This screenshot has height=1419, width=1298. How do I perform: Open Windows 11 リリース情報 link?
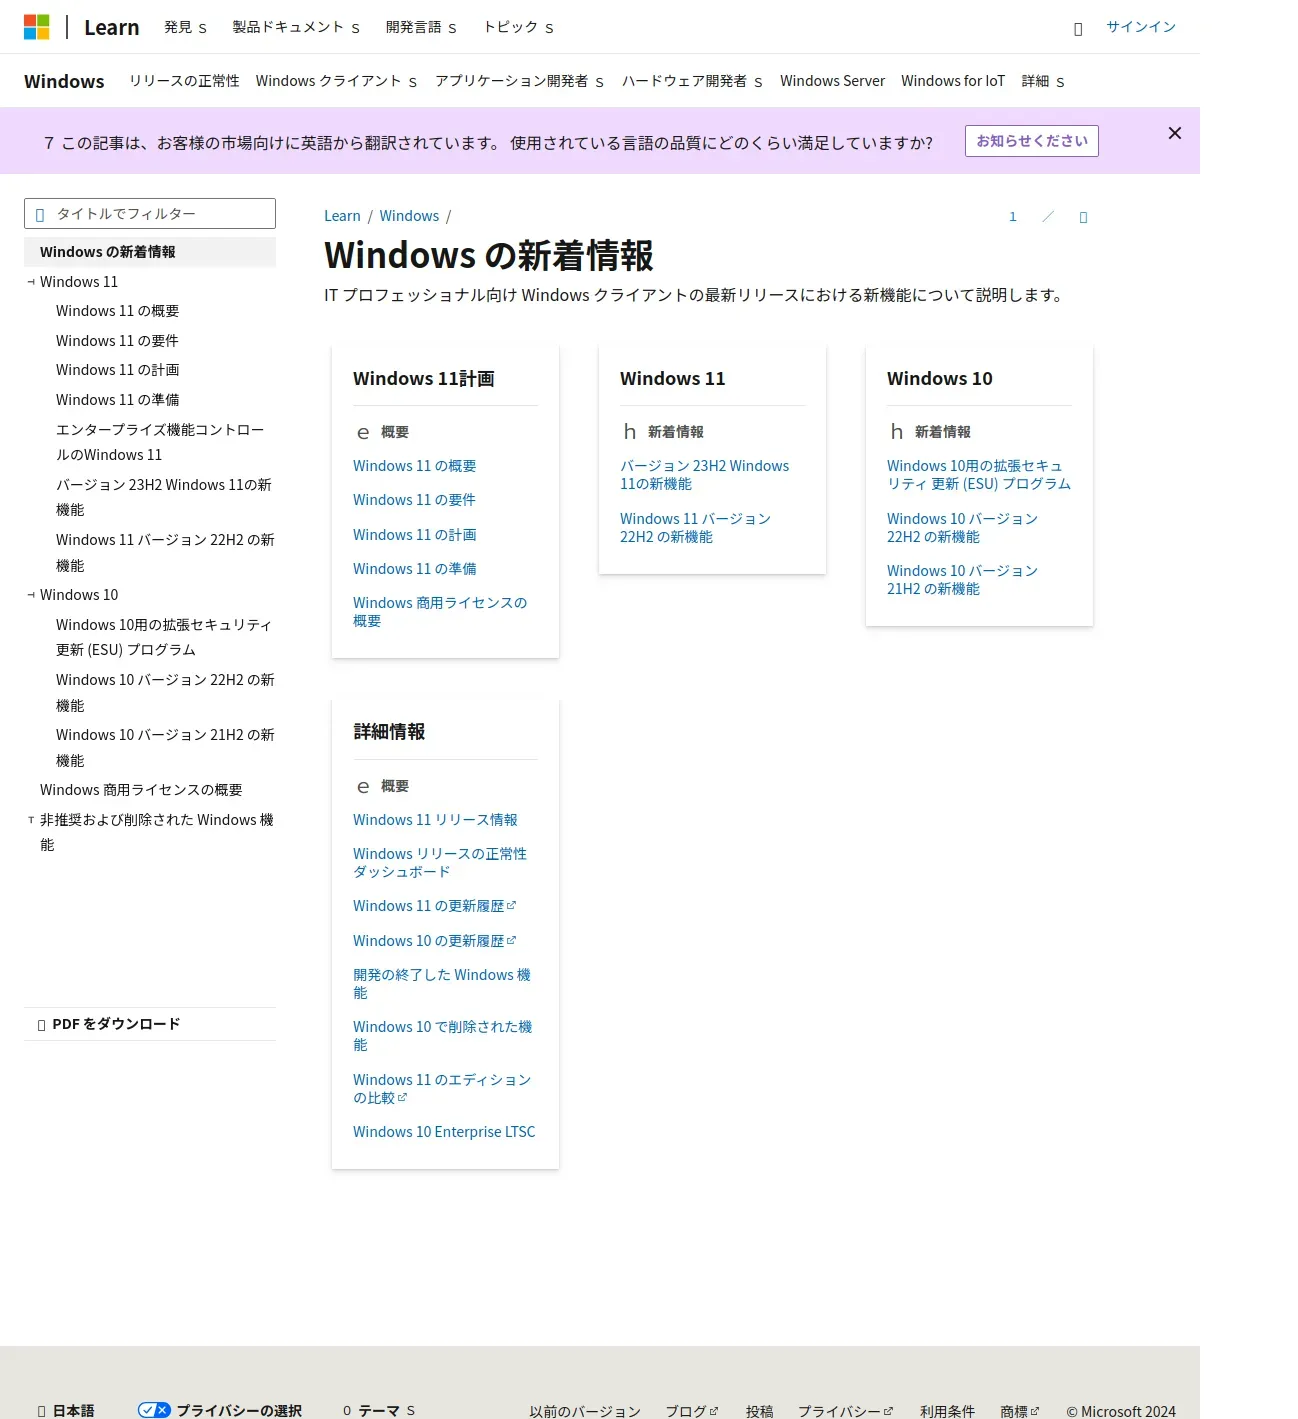click(435, 820)
